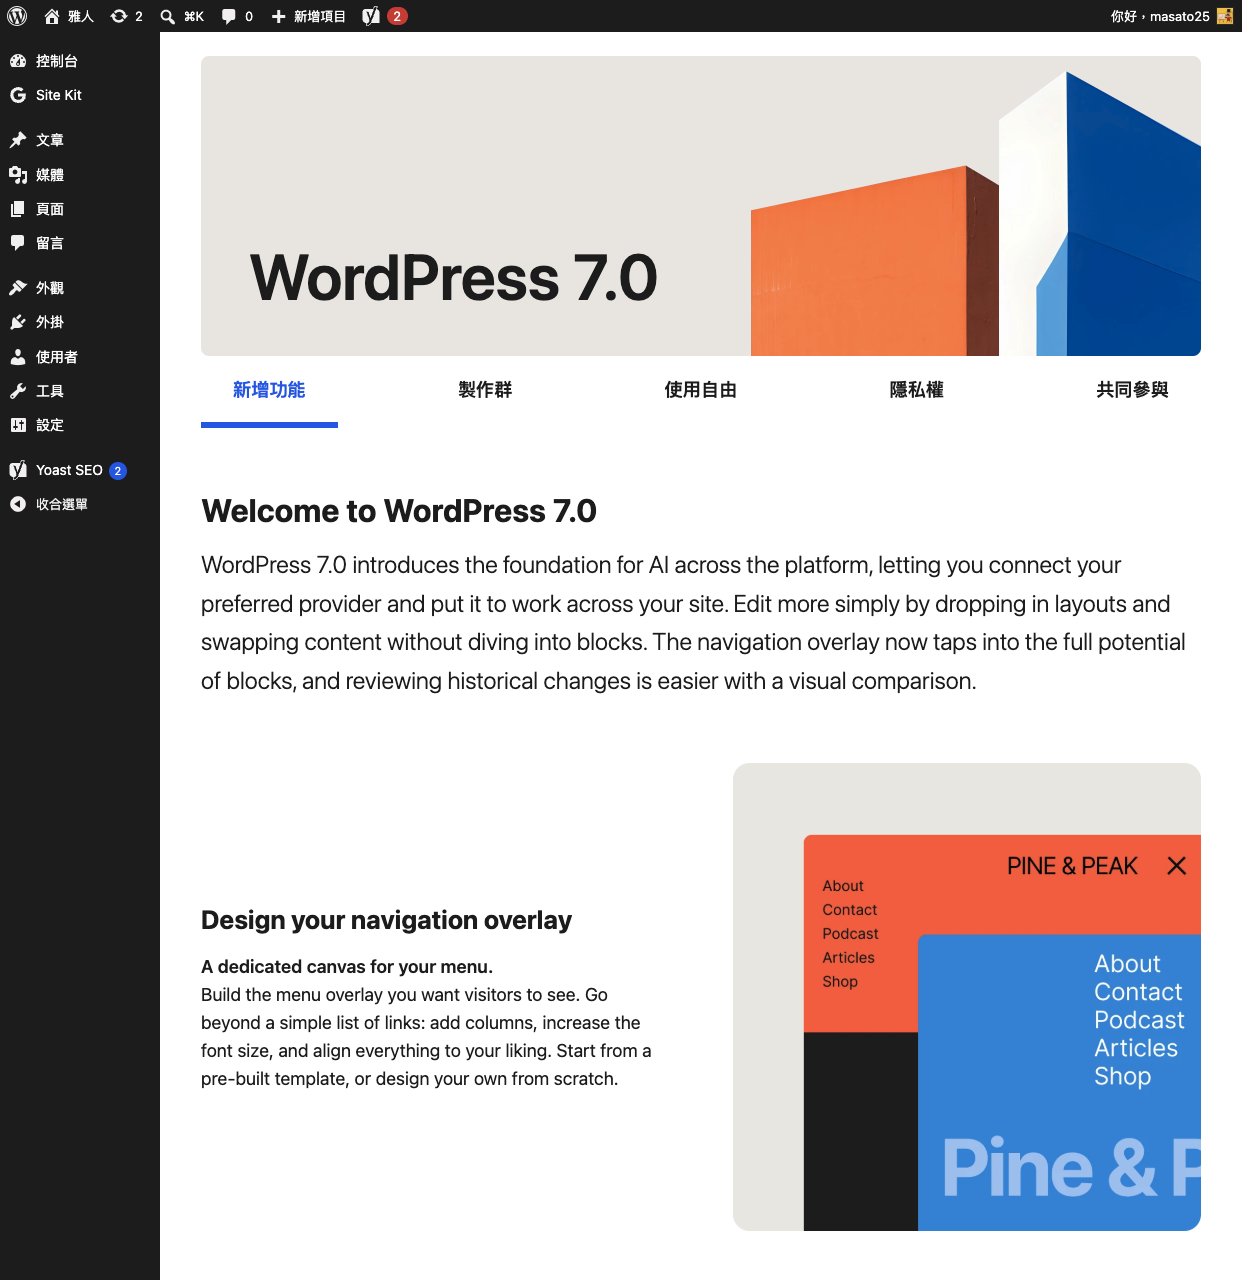This screenshot has width=1242, height=1280.
Task: Click the Yoast SEO sidebar icon
Action: coord(18,470)
